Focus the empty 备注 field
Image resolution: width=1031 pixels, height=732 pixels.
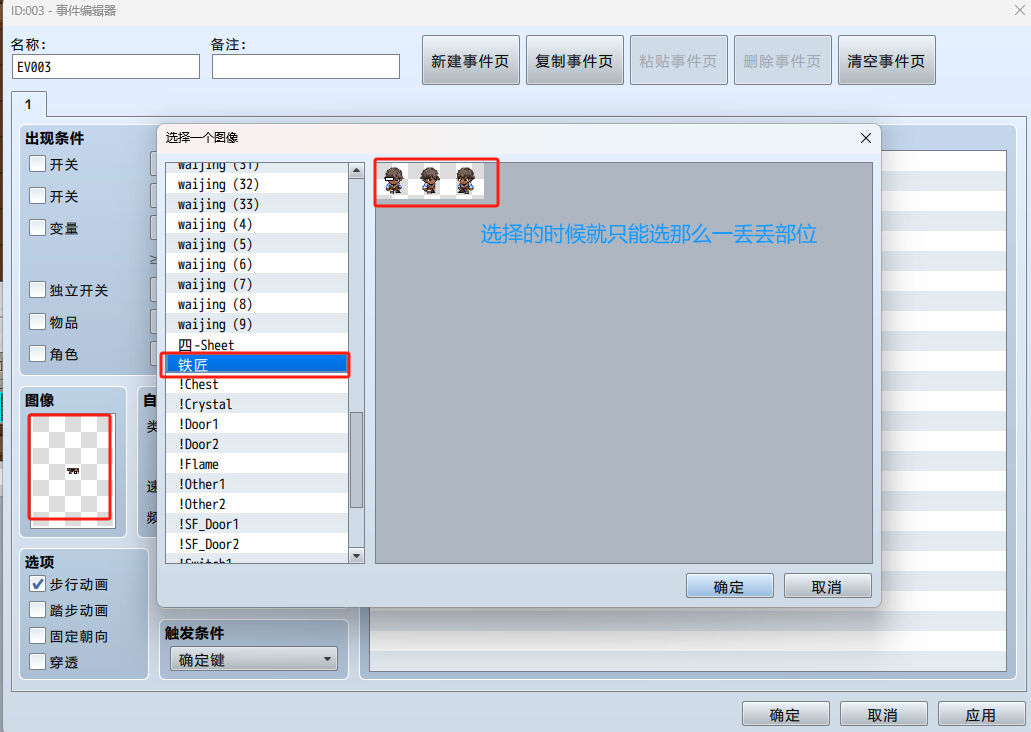pos(306,67)
